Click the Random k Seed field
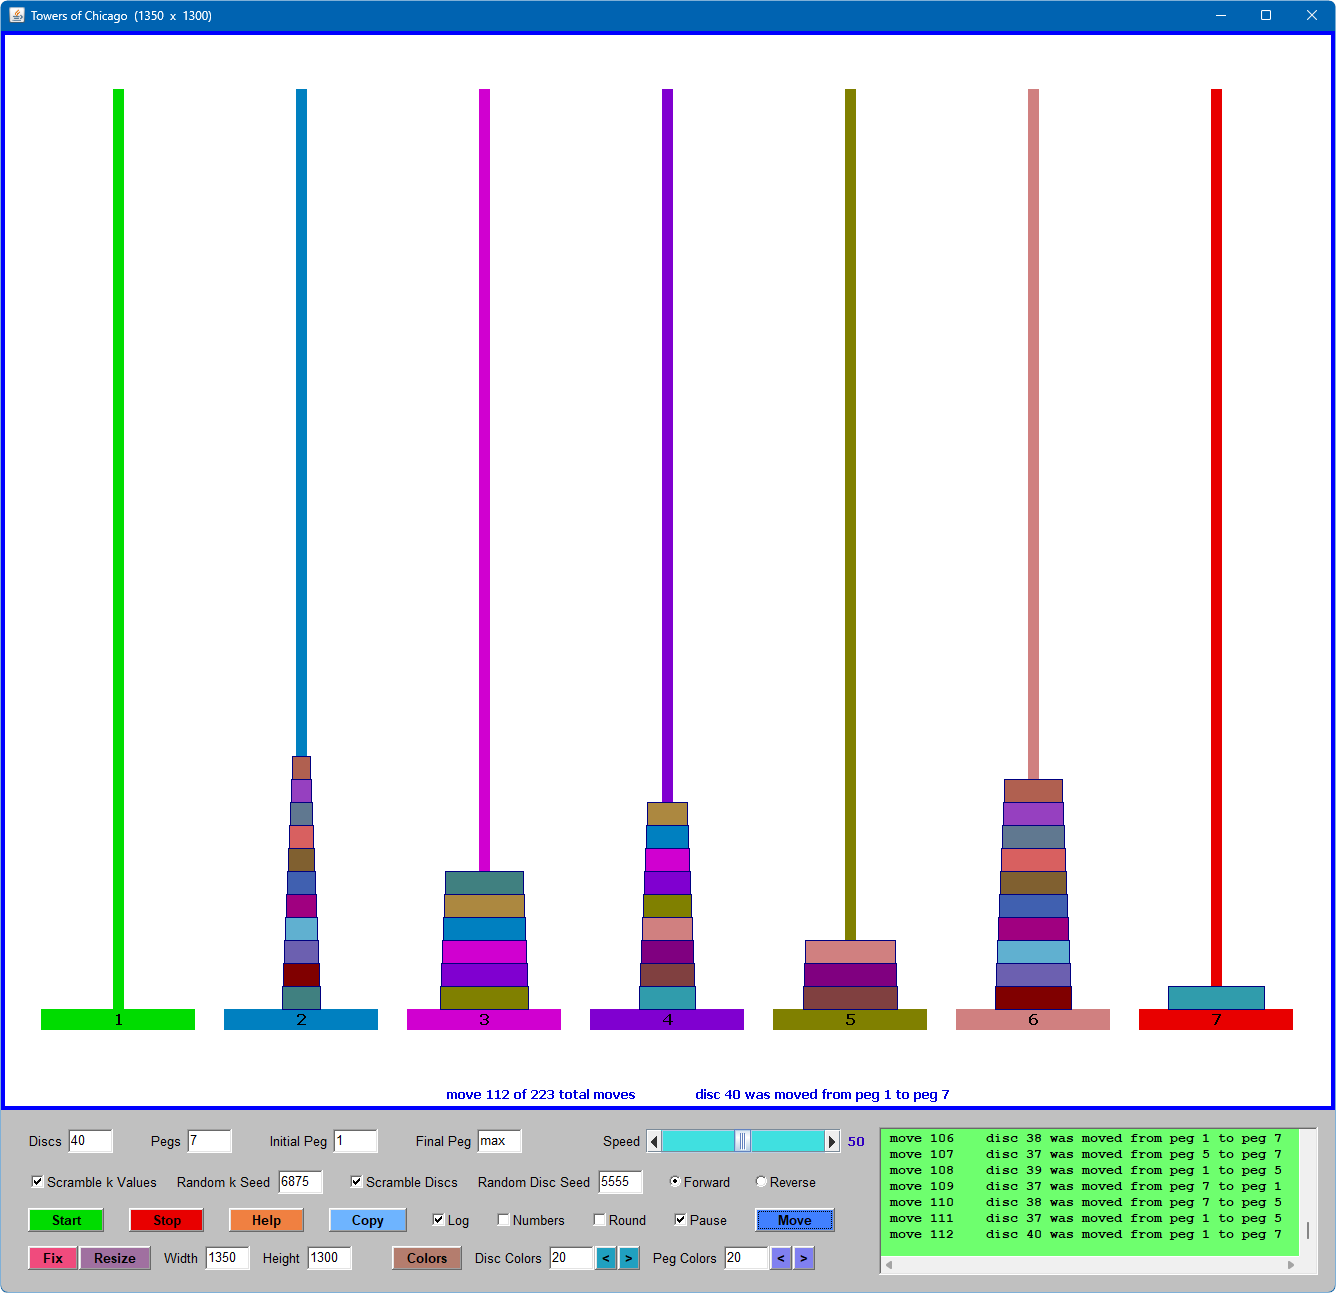The width and height of the screenshot is (1336, 1293). pyautogui.click(x=300, y=1182)
